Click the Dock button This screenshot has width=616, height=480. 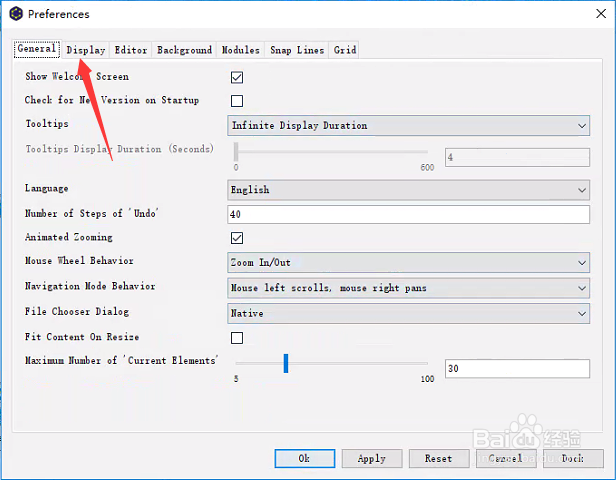pos(573,458)
